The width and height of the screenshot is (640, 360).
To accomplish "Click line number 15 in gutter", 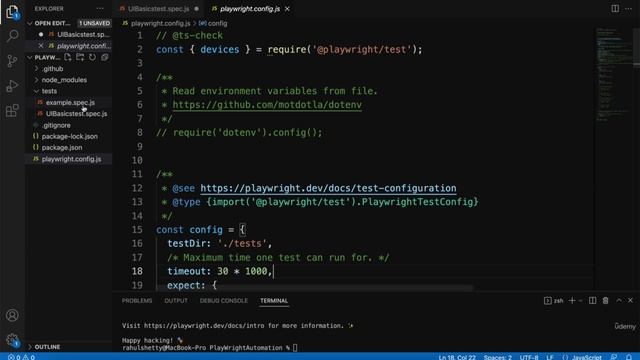I will (x=137, y=230).
